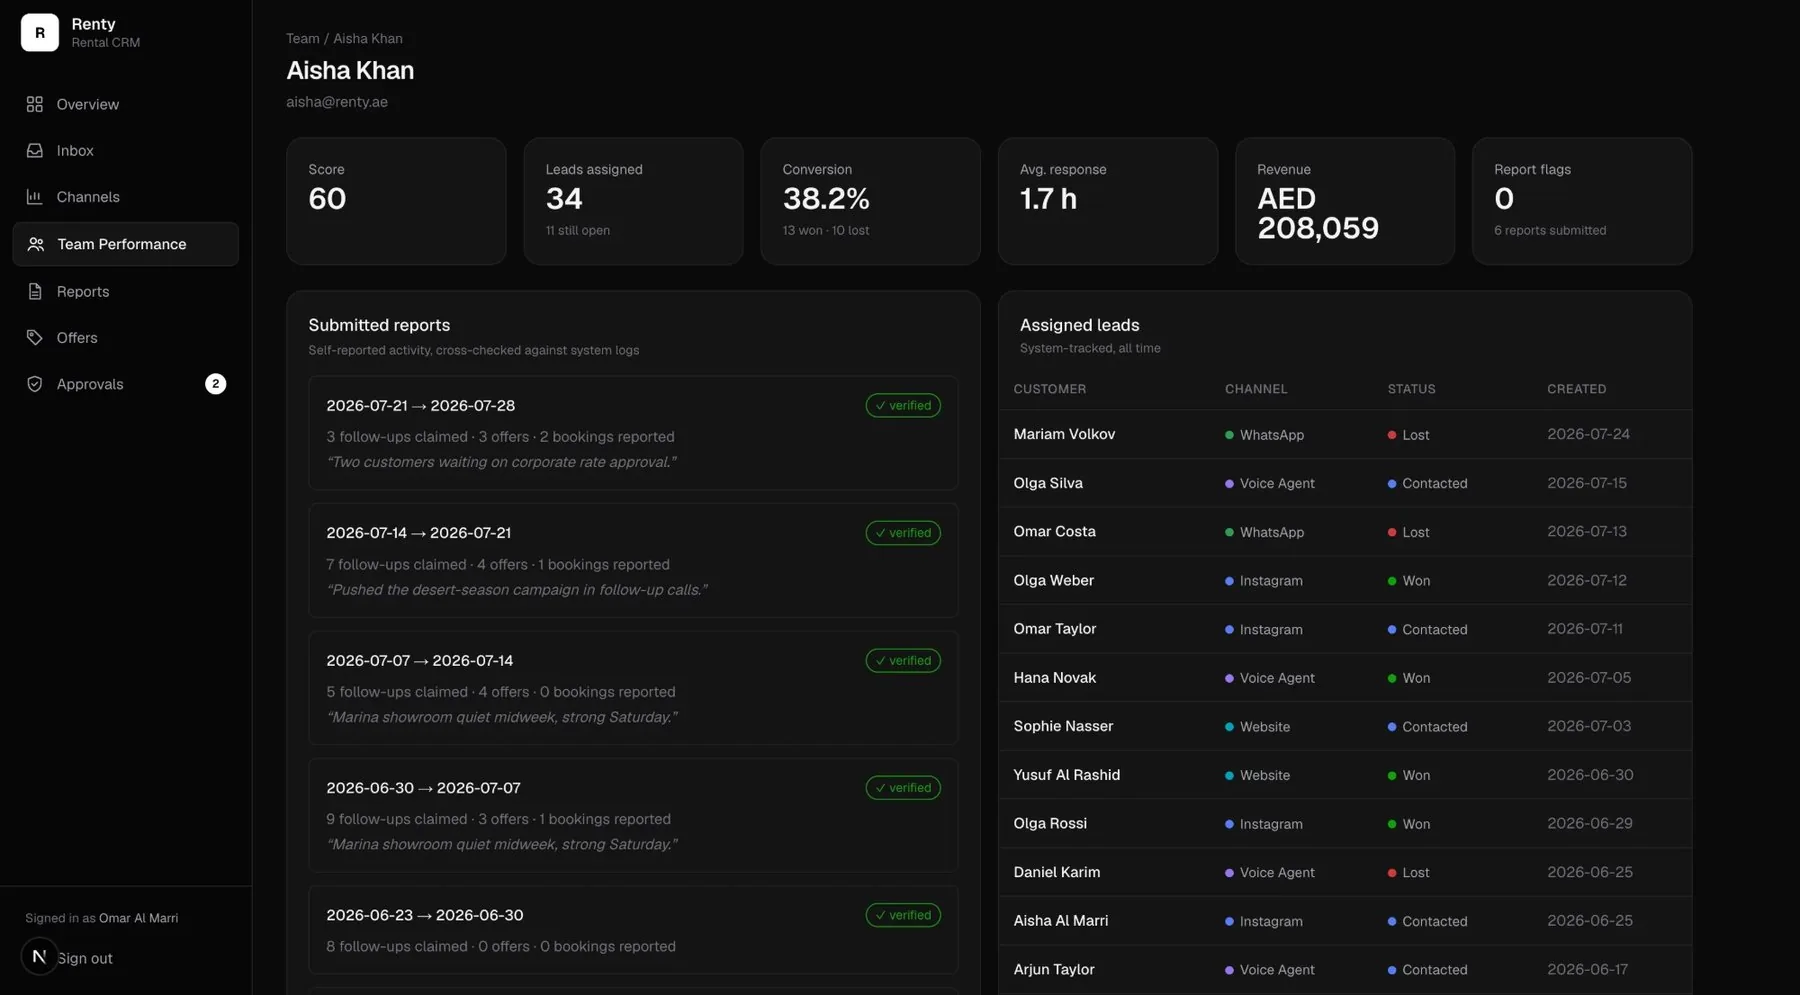Image resolution: width=1800 pixels, height=995 pixels.
Task: Click the CHANNEL column header
Action: 1256,389
